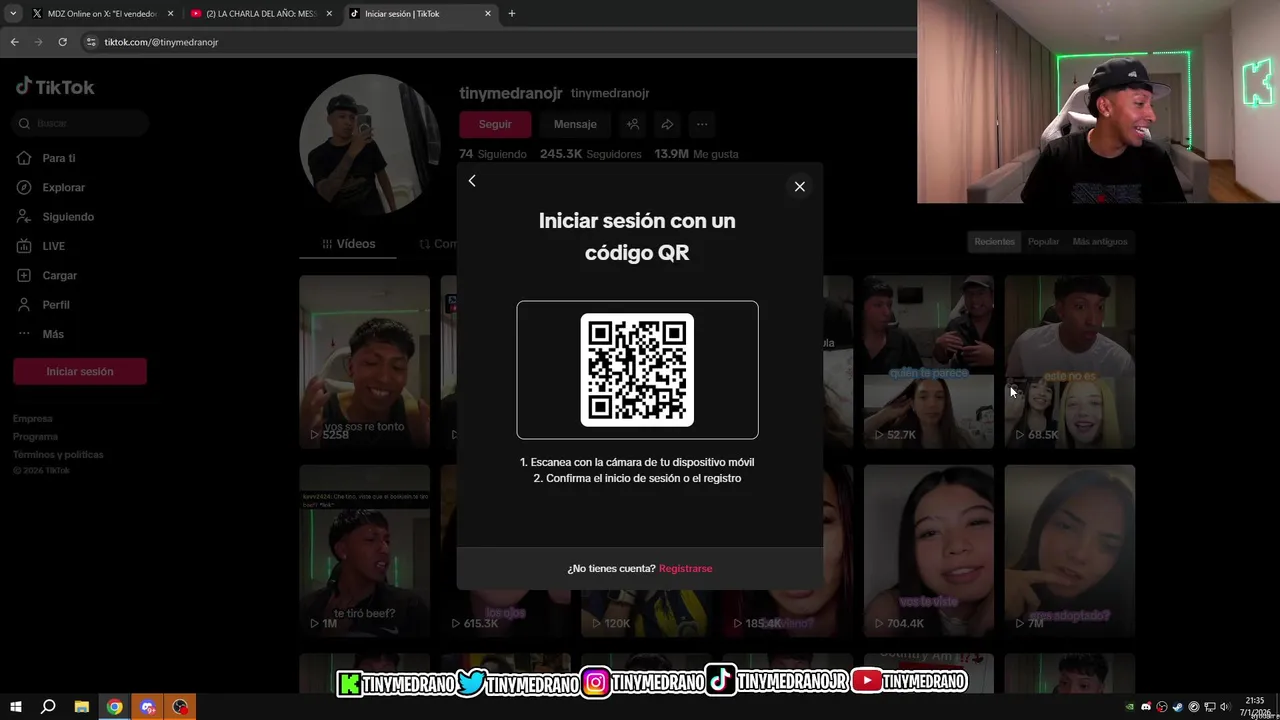This screenshot has width=1280, height=720.
Task: Click the volume speaker tray icon
Action: 1225,707
